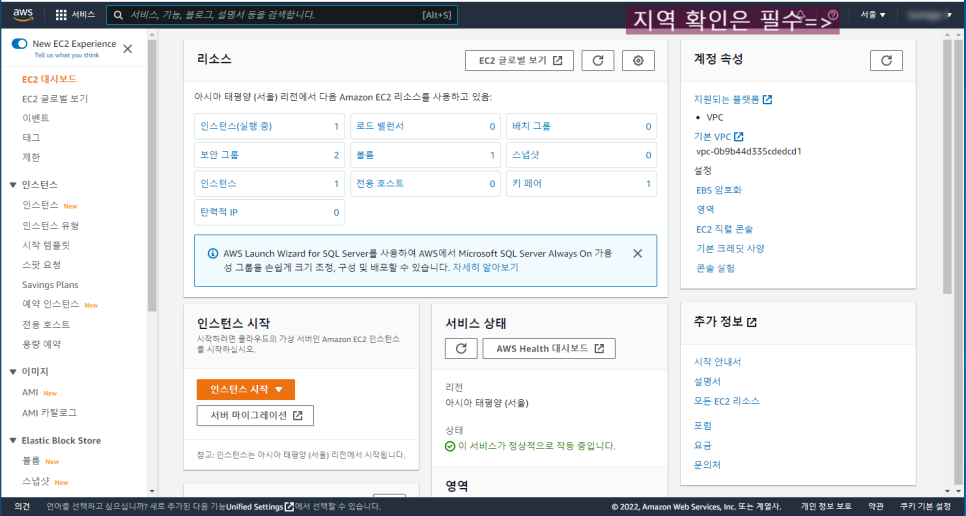
Task: Click the info icon in Launch Wizard banner
Action: (x=213, y=254)
